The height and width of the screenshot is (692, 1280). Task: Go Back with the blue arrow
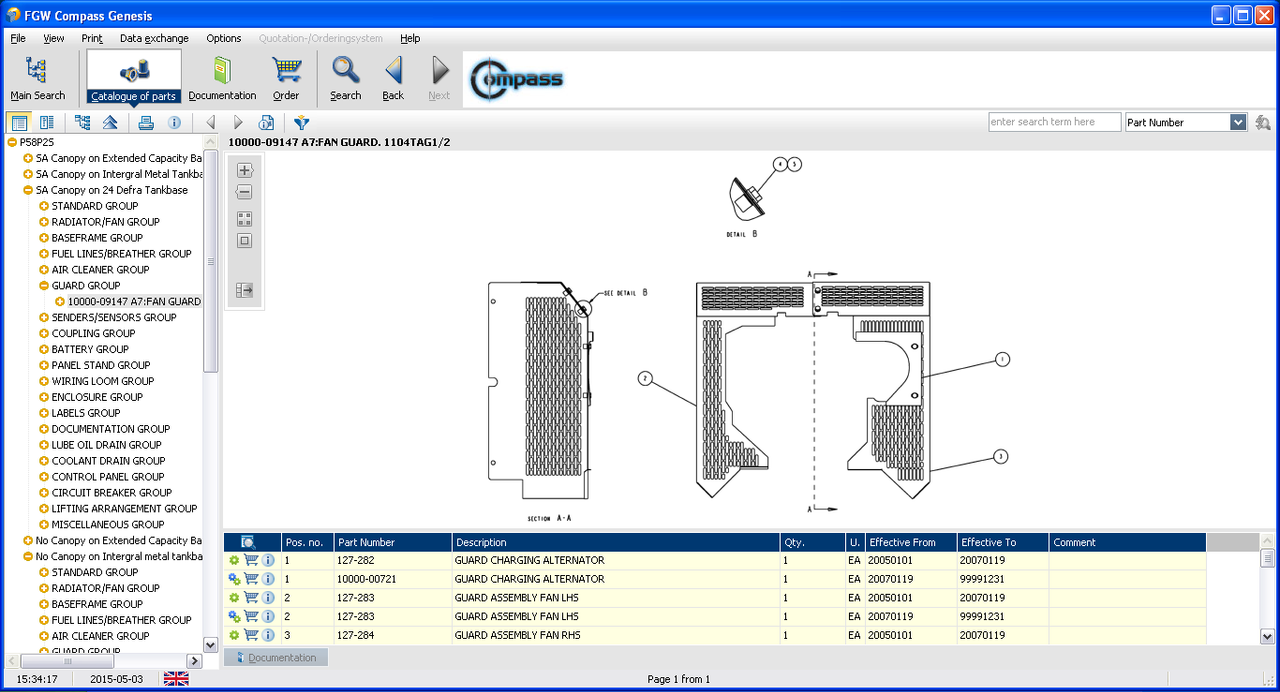tap(393, 78)
